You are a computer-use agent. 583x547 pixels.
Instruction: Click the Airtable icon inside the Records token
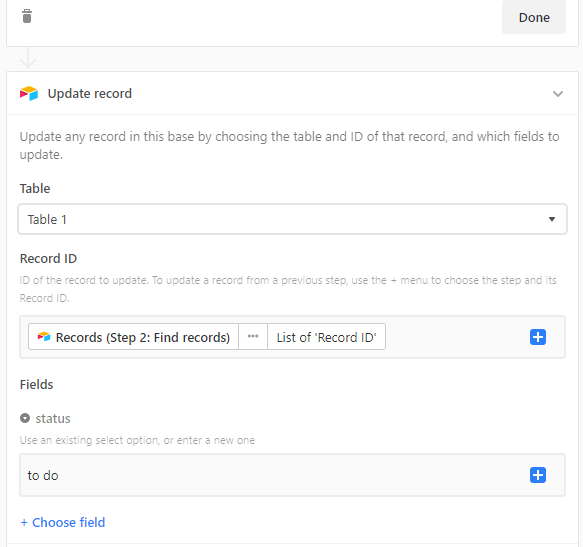(x=44, y=337)
